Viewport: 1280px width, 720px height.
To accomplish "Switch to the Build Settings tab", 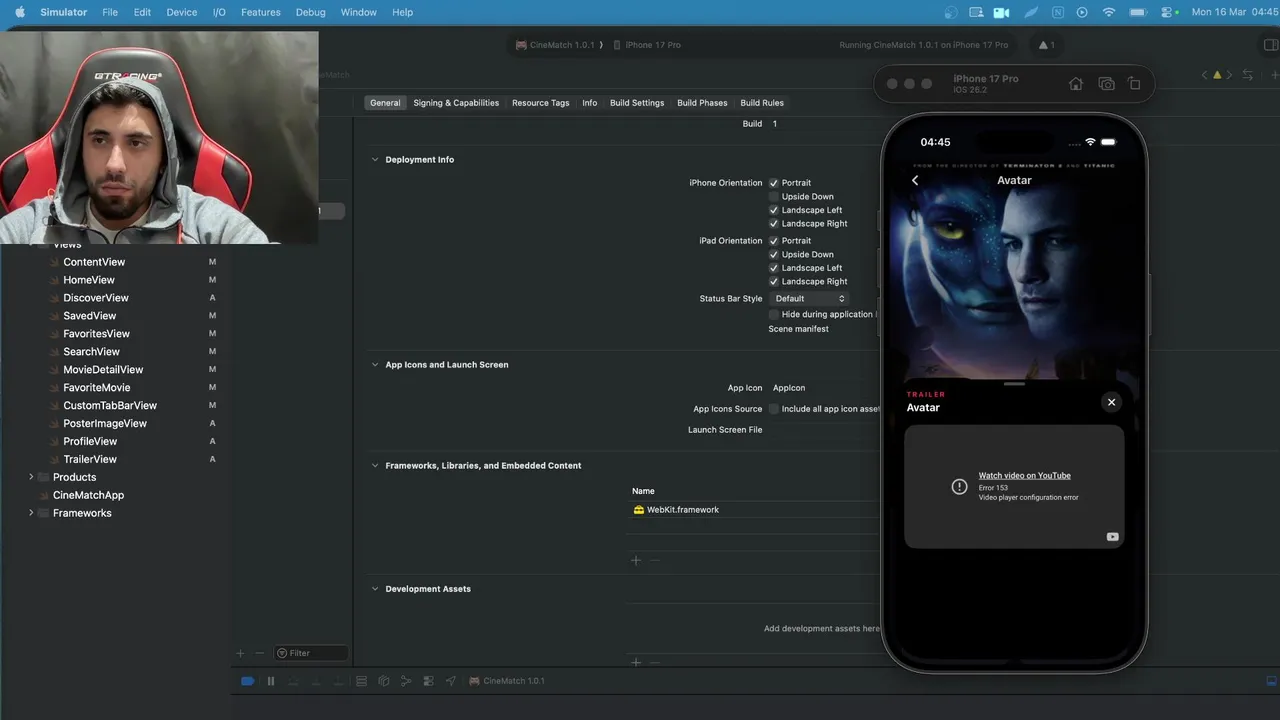I will pyautogui.click(x=637, y=103).
